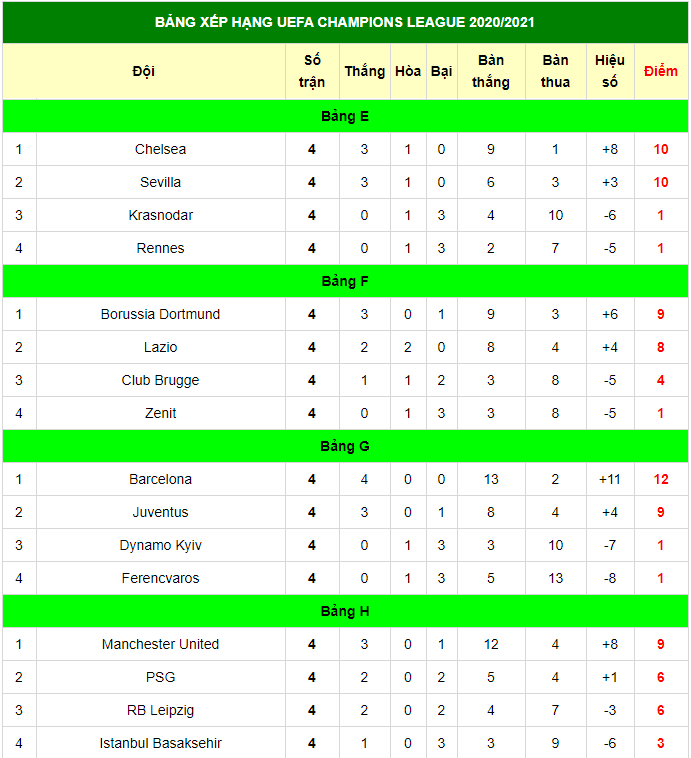This screenshot has height=758, width=691.
Task: Click the table title banner
Action: (x=345, y=22)
